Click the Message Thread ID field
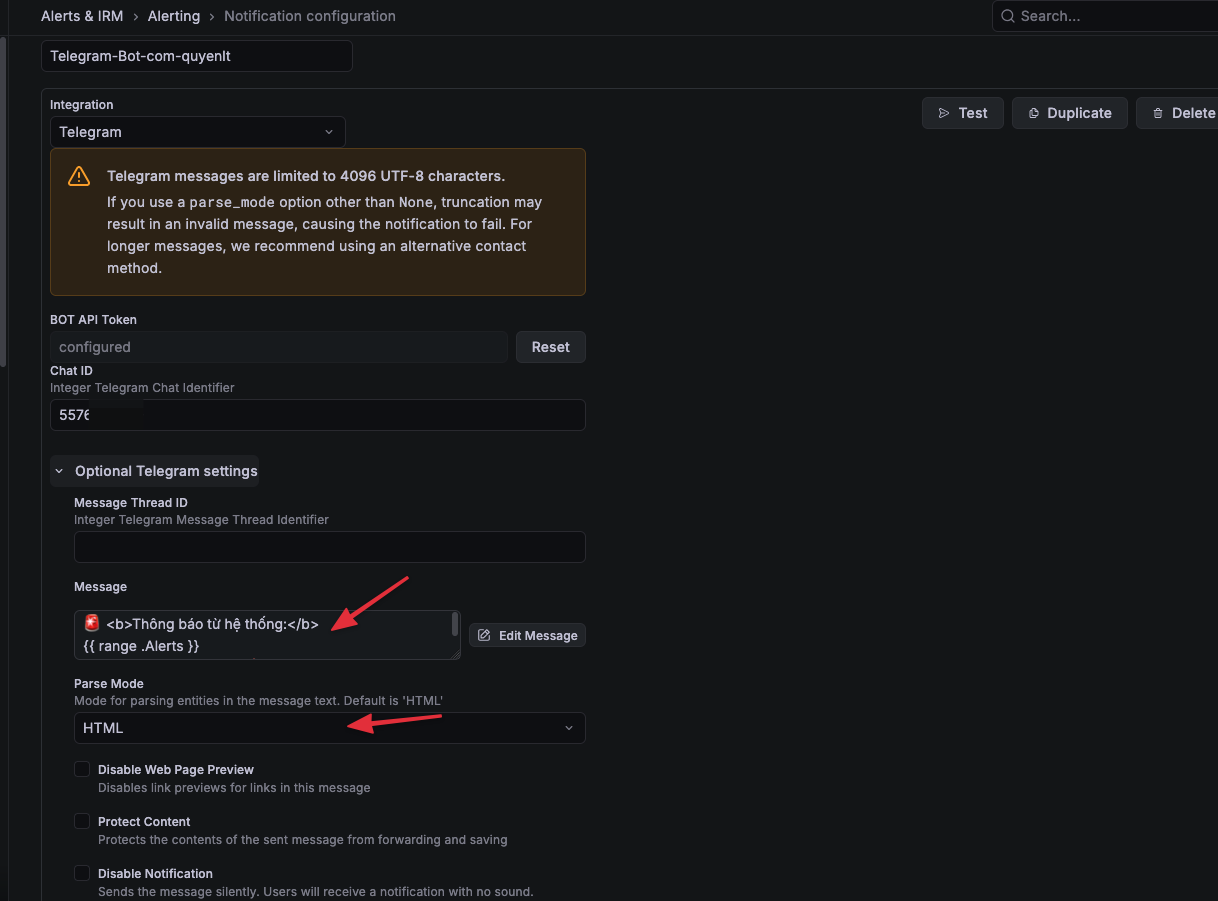 (329, 547)
